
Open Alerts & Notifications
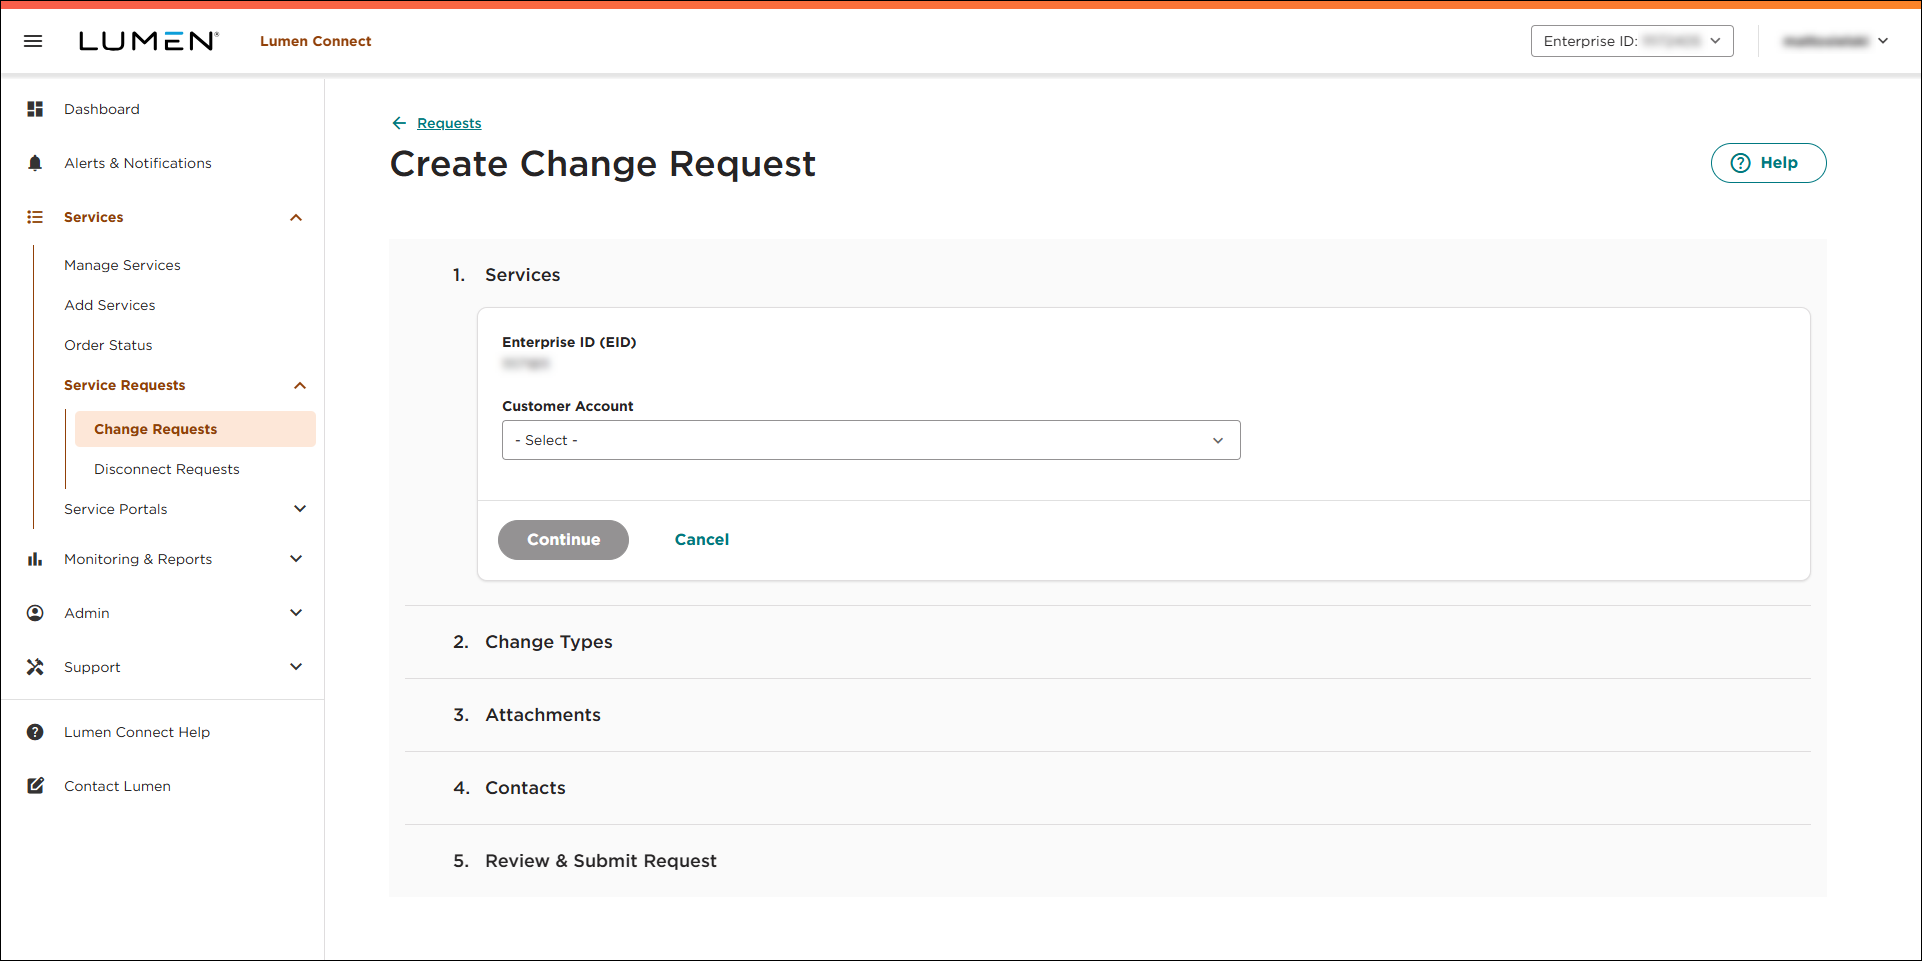[x=138, y=163]
